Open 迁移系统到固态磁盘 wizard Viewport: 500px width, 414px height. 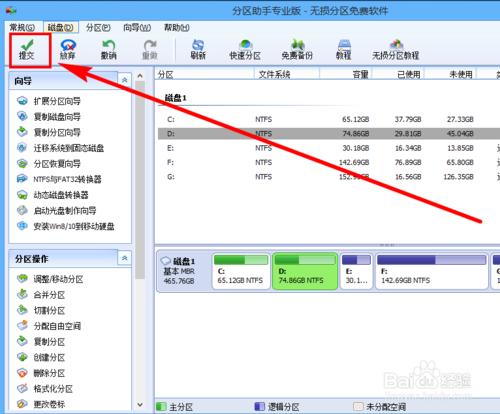(60, 148)
